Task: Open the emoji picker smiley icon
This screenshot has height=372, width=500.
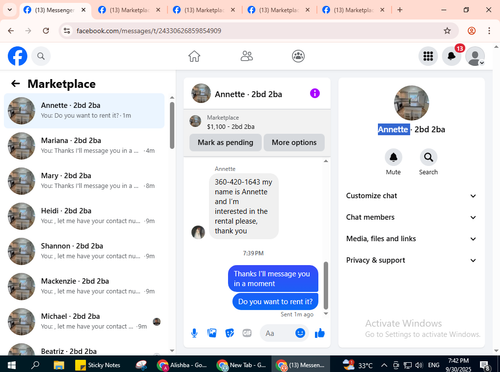Action: tap(300, 333)
